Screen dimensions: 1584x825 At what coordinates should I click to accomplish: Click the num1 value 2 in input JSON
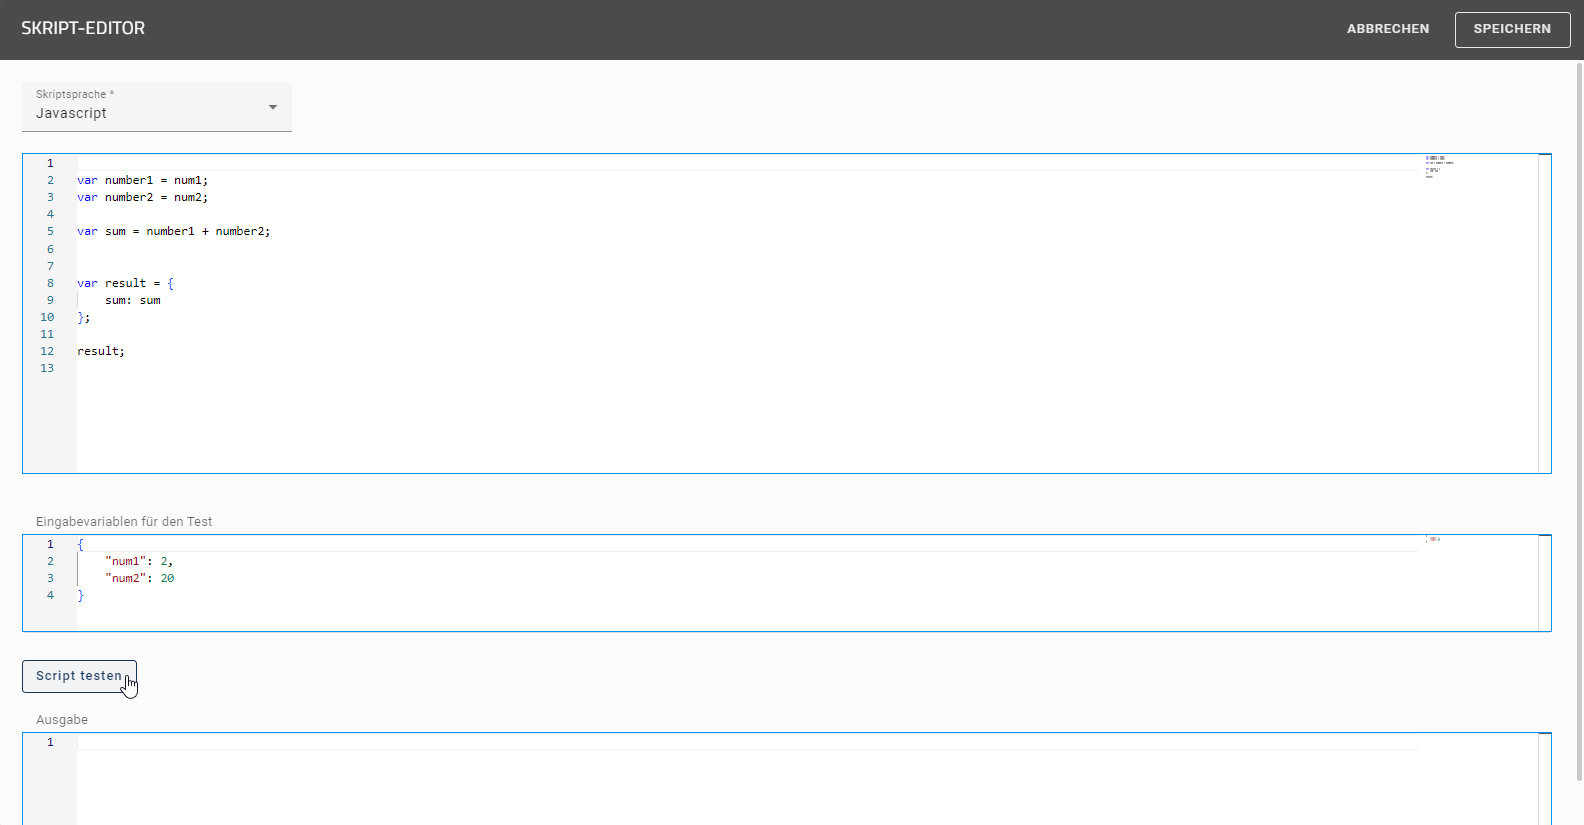click(166, 561)
